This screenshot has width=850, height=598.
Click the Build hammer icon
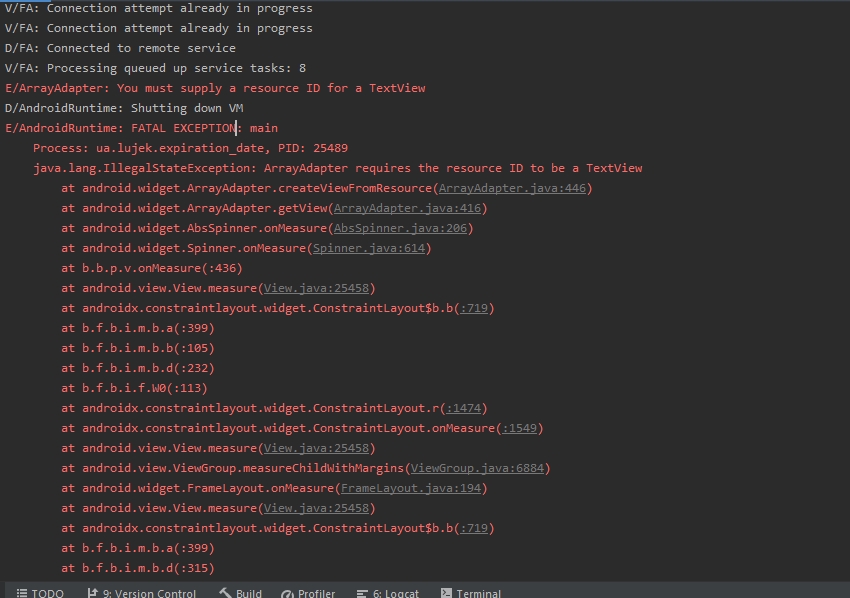point(225,593)
